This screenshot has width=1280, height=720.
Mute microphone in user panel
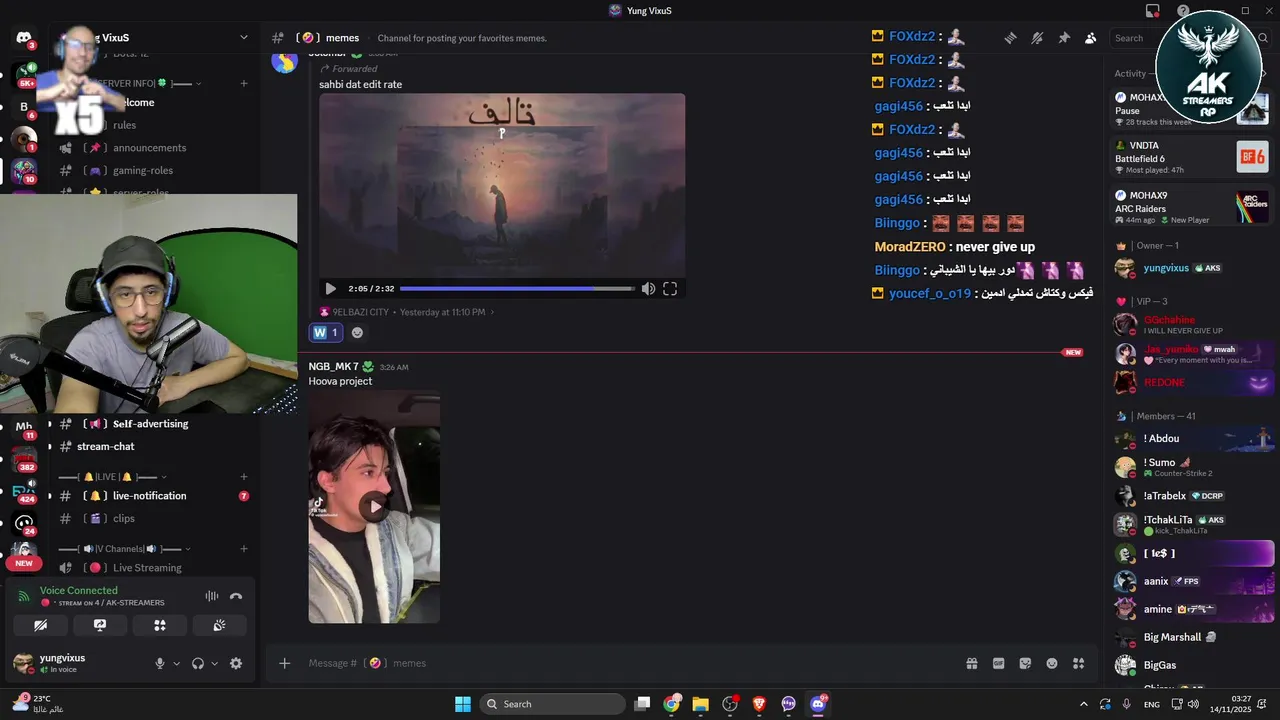click(x=159, y=663)
